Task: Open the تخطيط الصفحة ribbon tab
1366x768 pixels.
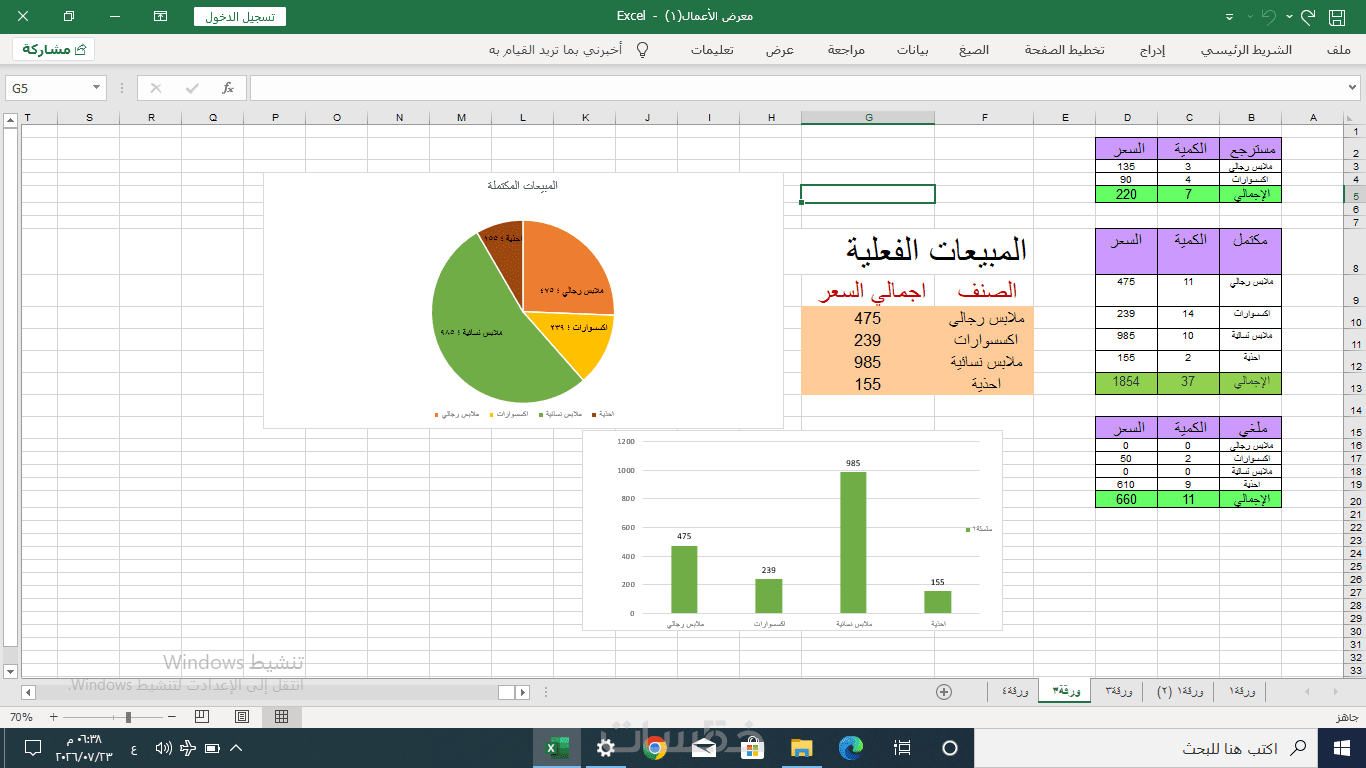Action: pyautogui.click(x=1064, y=50)
